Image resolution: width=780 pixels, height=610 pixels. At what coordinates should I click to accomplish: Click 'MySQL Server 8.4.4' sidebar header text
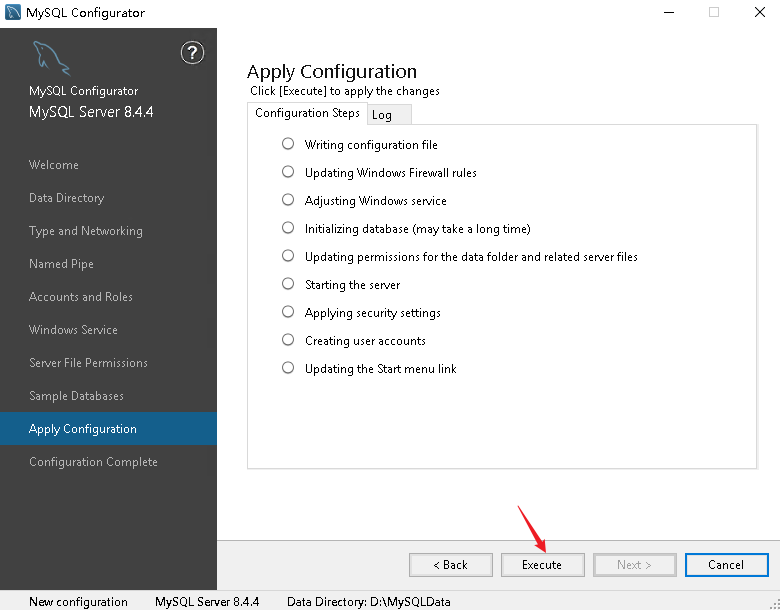91,112
